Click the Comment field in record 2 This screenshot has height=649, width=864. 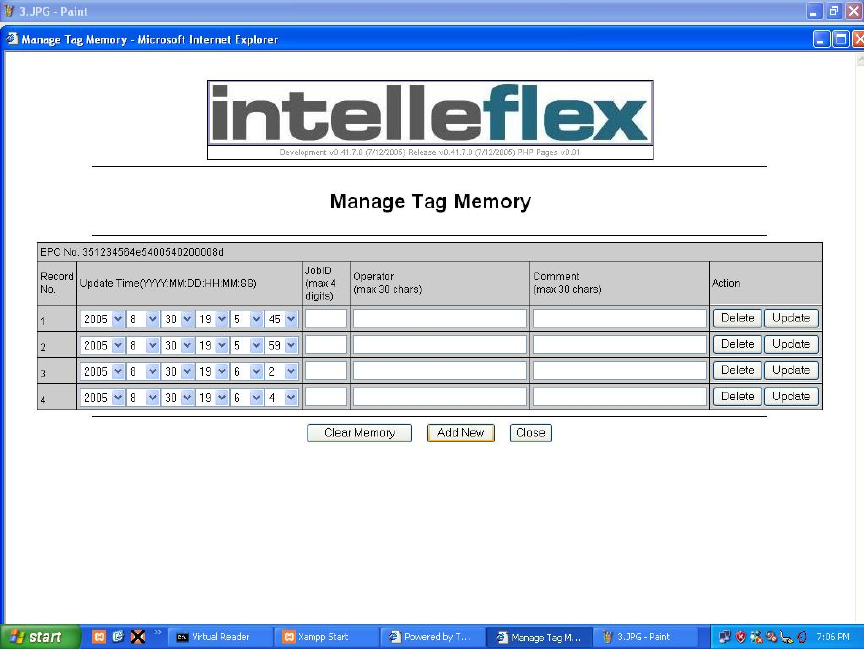[619, 344]
